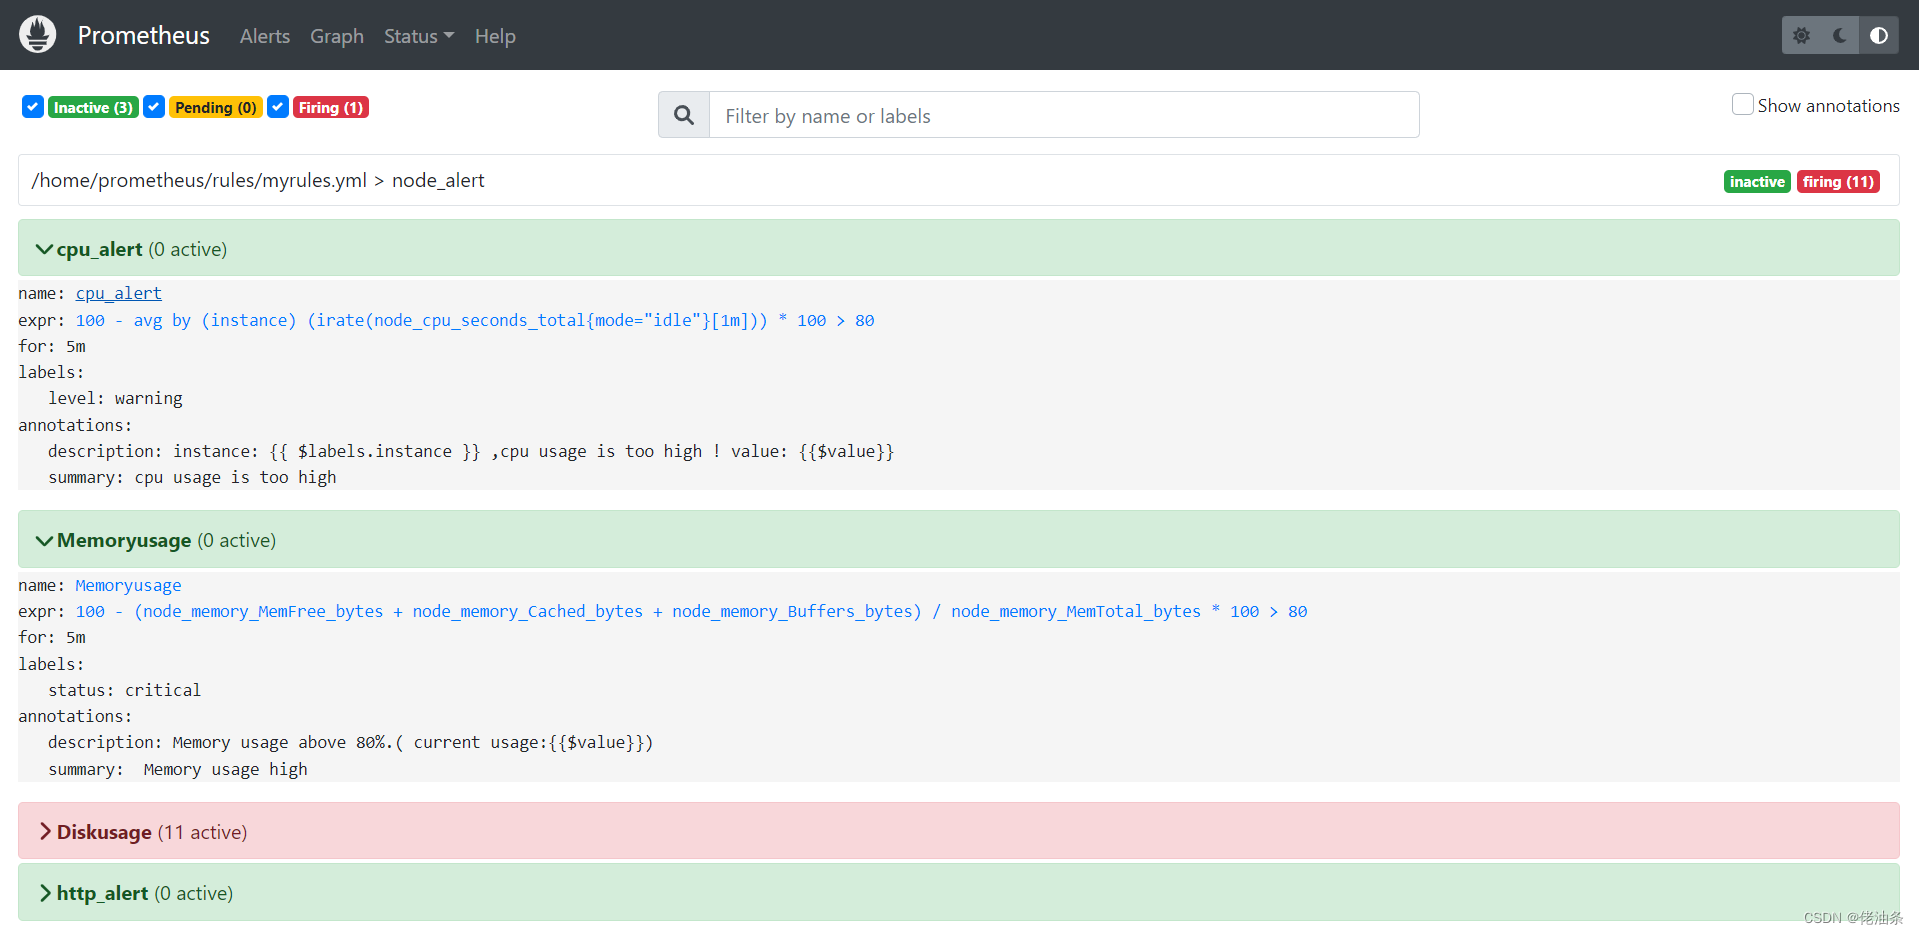Click the Prometheus flame logo

37,35
